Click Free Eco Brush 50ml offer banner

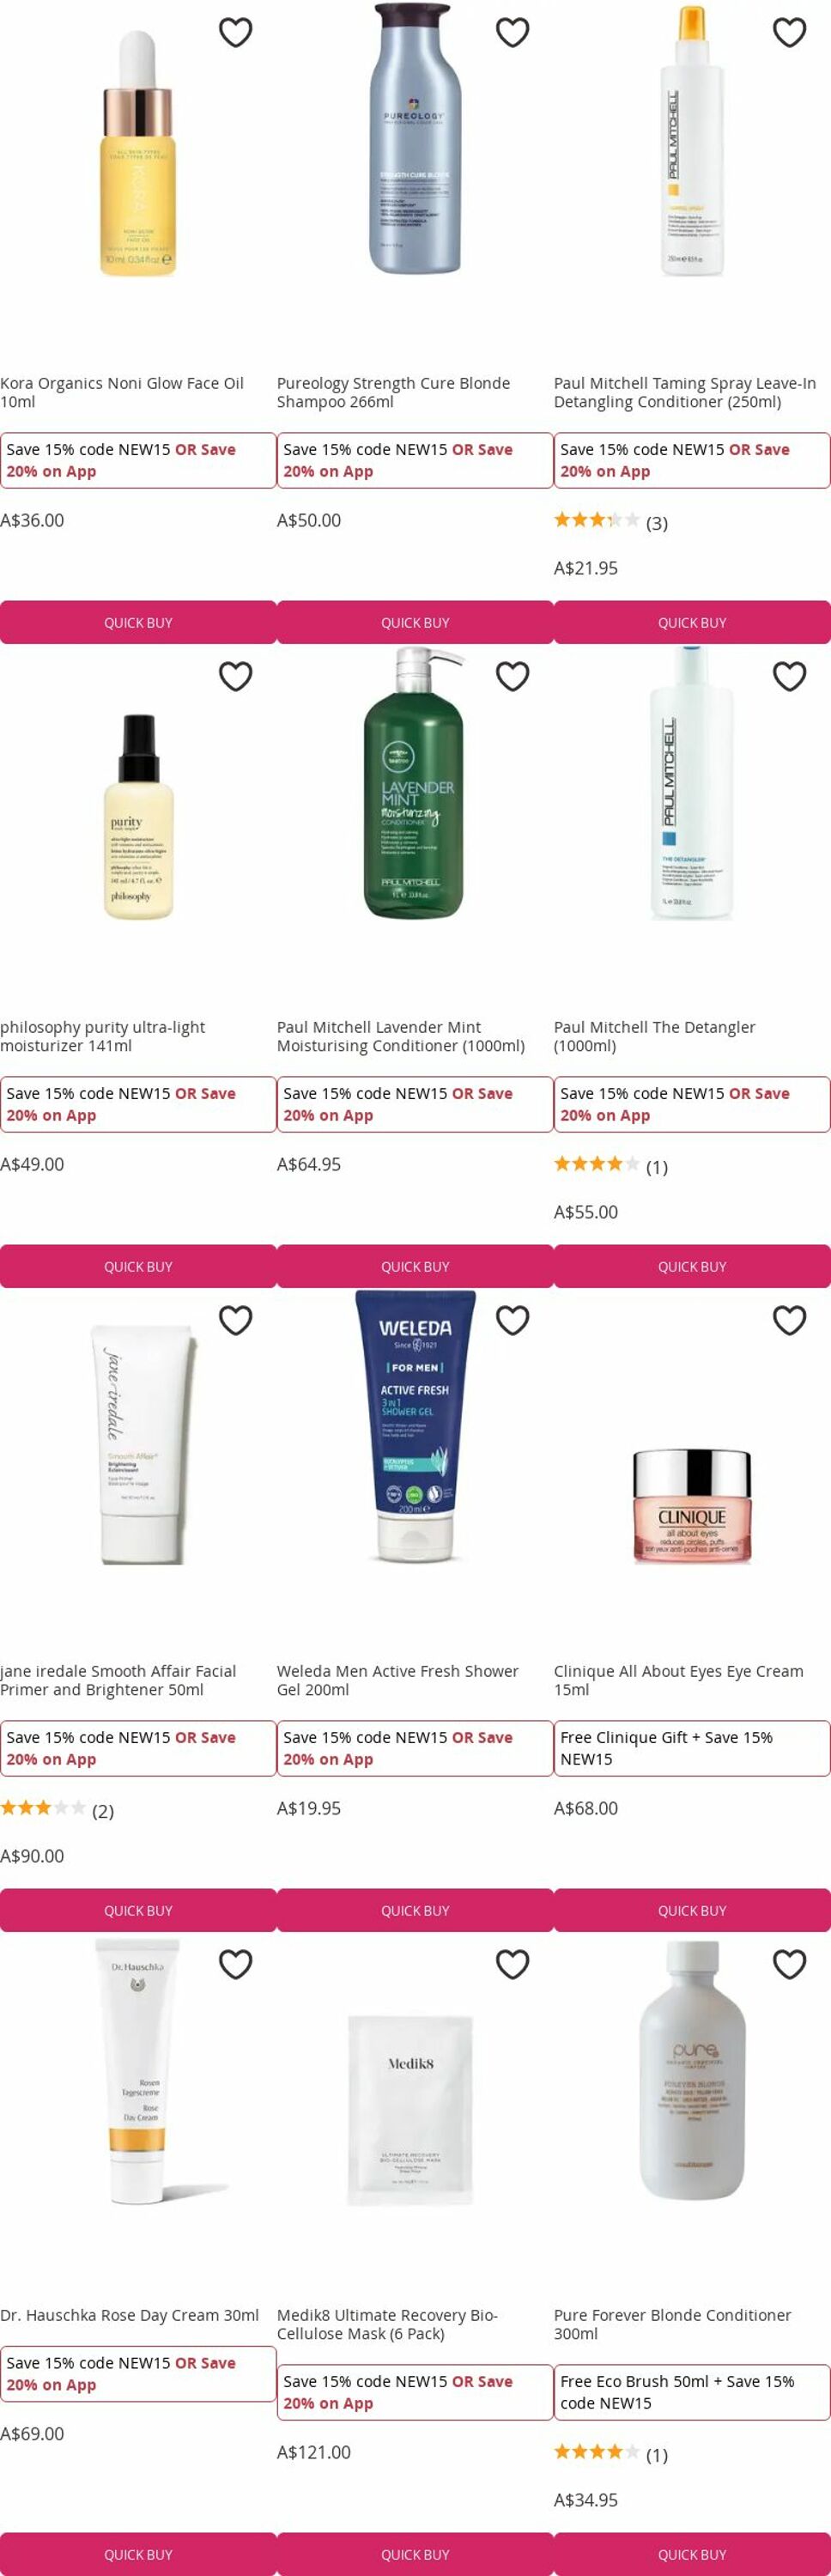(692, 2392)
